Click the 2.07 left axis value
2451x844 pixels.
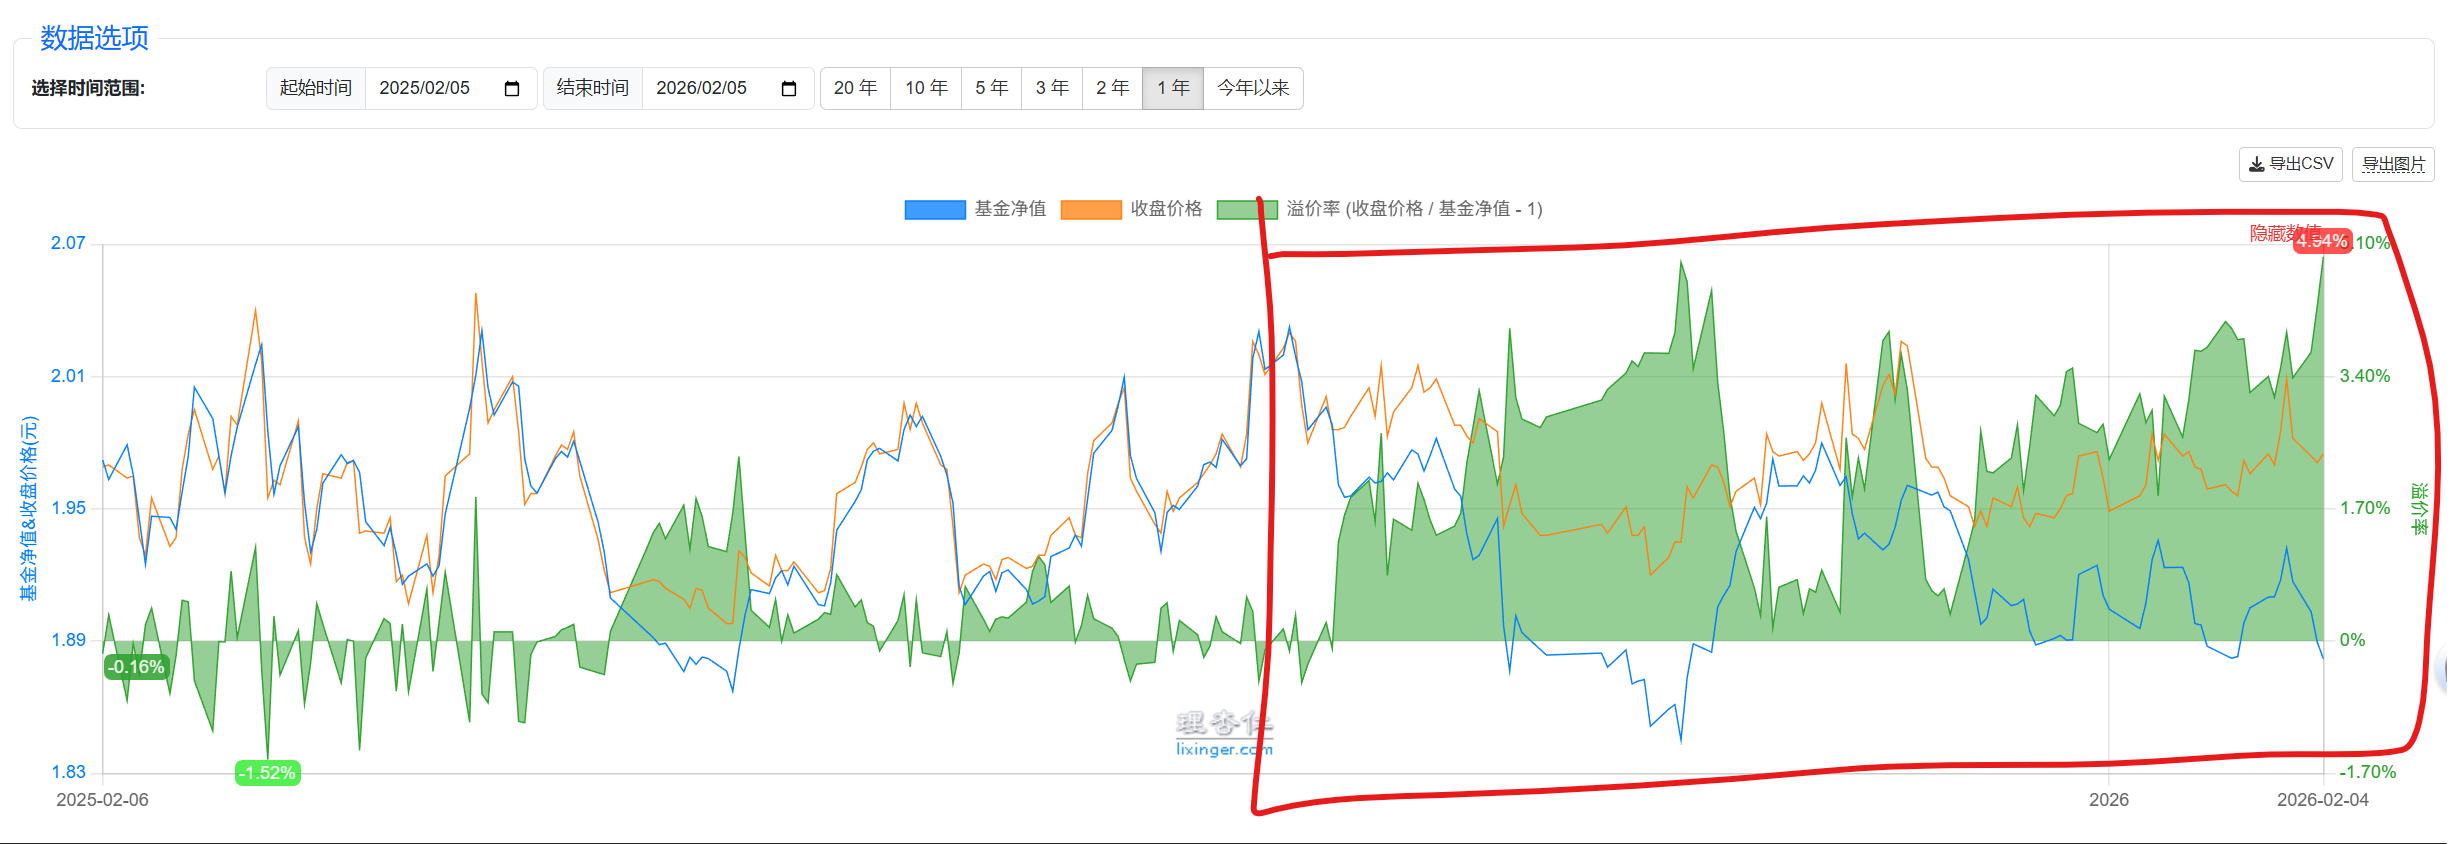click(x=68, y=243)
